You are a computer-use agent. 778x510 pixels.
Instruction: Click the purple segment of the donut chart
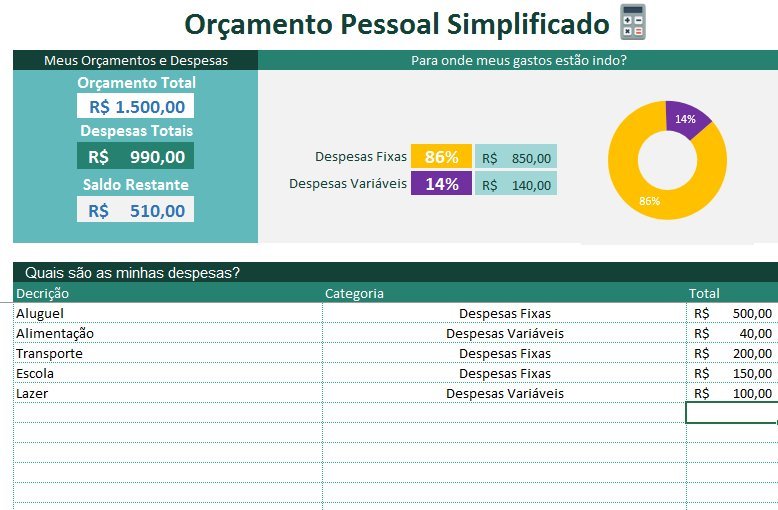pos(688,116)
